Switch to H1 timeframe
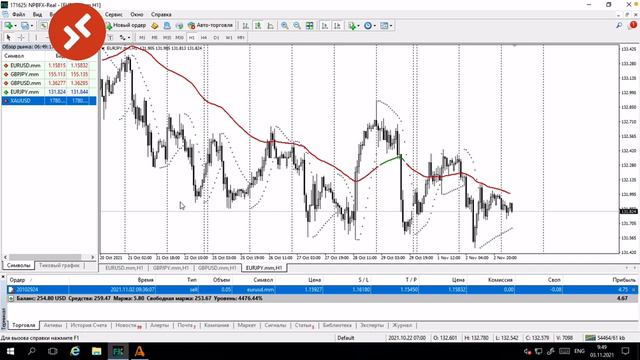Image resolution: width=640 pixels, height=360 pixels. [x=191, y=38]
